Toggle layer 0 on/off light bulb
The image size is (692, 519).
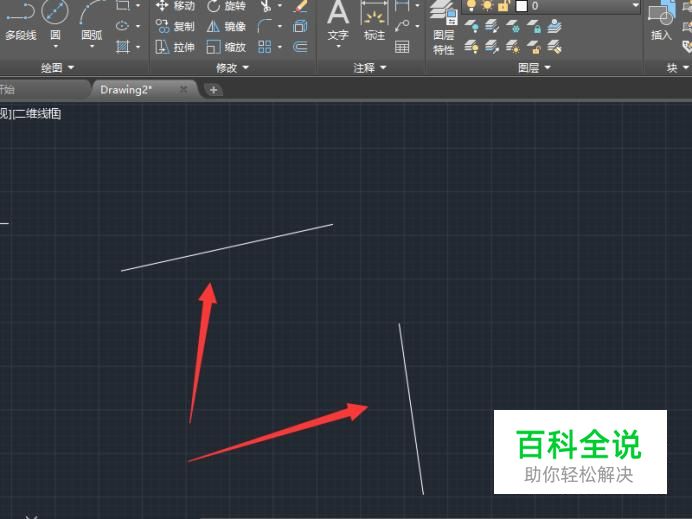(x=471, y=5)
